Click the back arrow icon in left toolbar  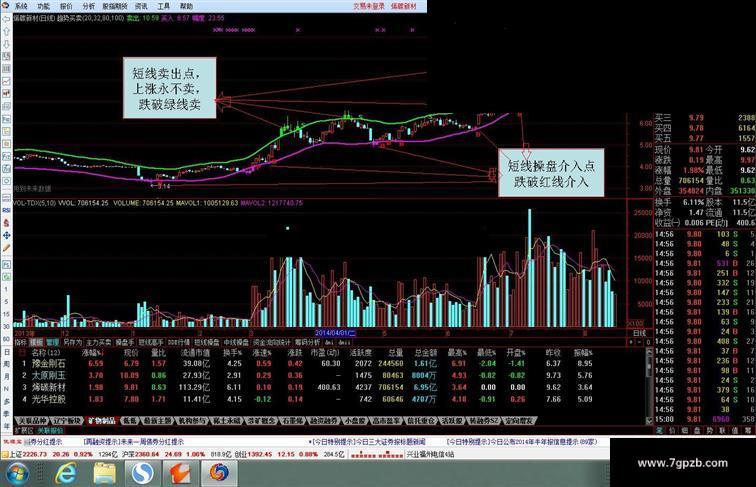(x=6, y=19)
